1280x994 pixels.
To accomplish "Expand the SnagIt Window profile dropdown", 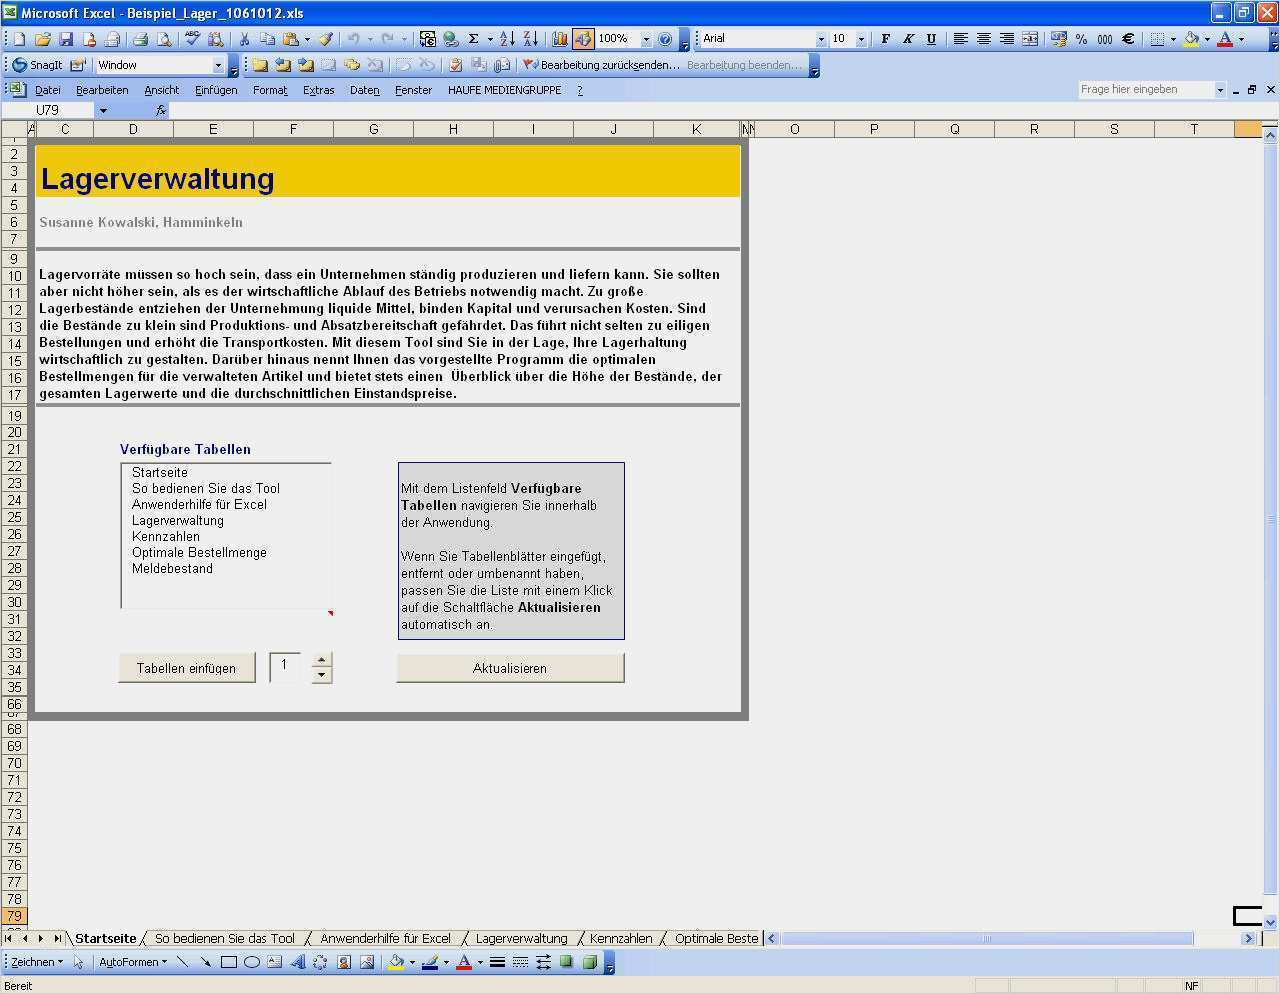I will (218, 65).
